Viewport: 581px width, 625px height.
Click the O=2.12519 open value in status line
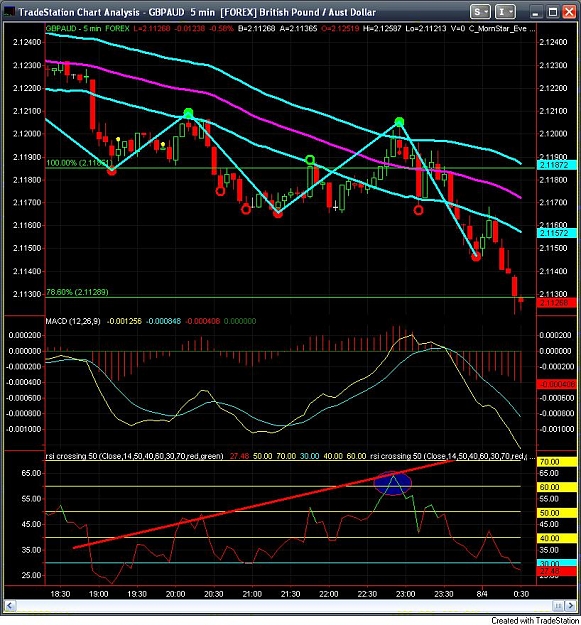340,29
